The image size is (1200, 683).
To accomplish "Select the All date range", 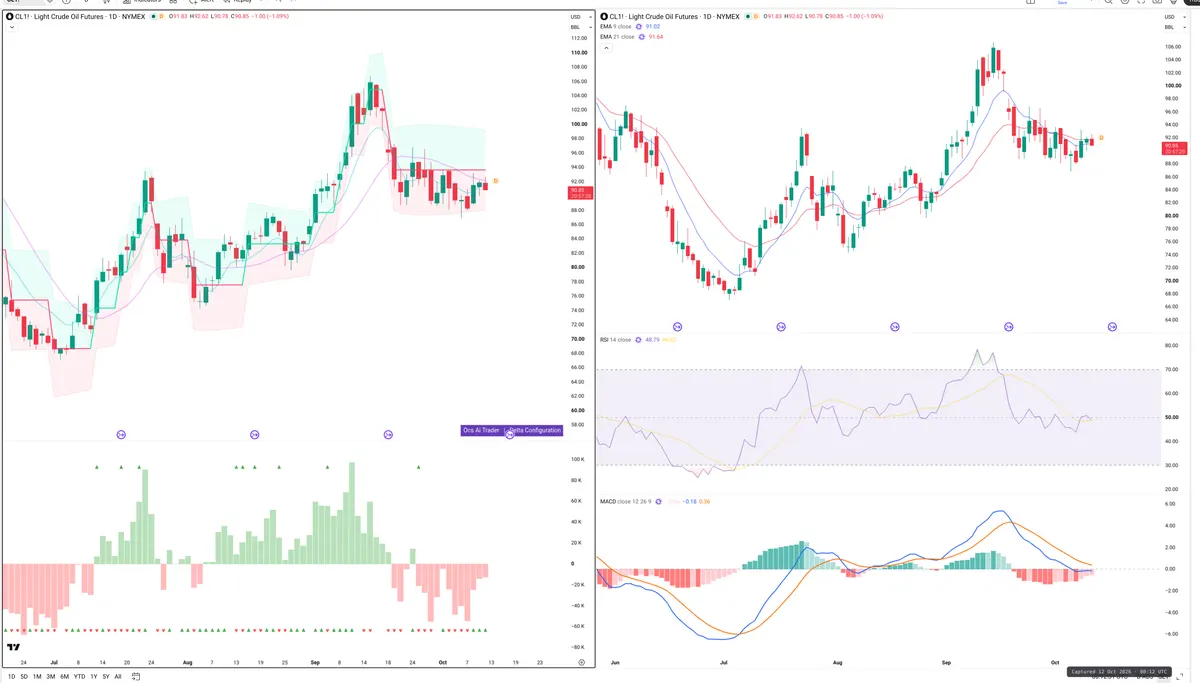I will (x=118, y=676).
